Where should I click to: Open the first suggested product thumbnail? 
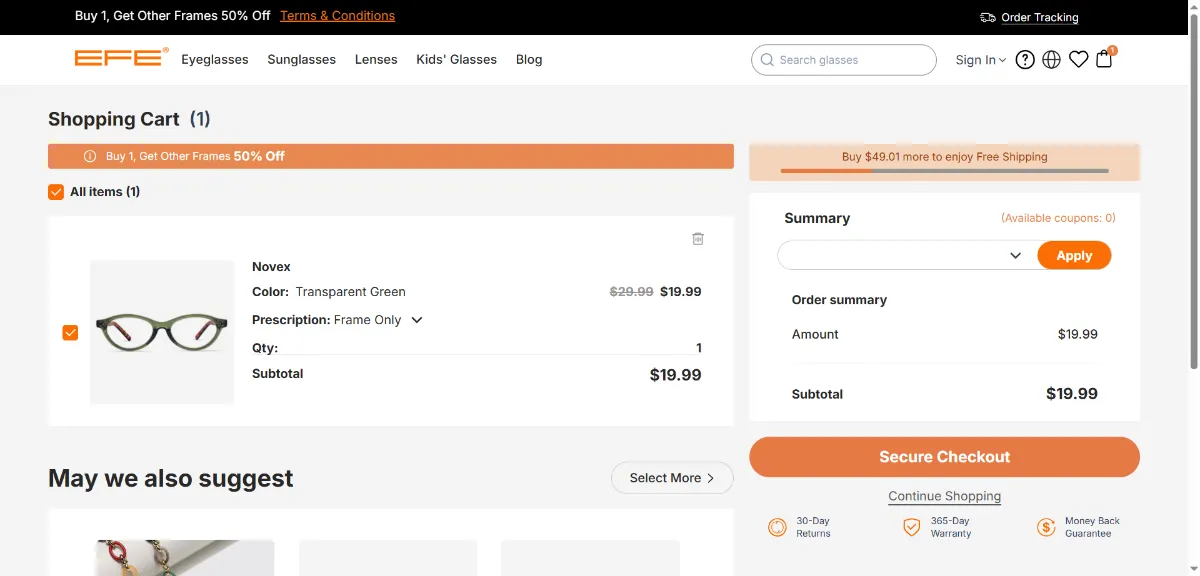point(185,558)
